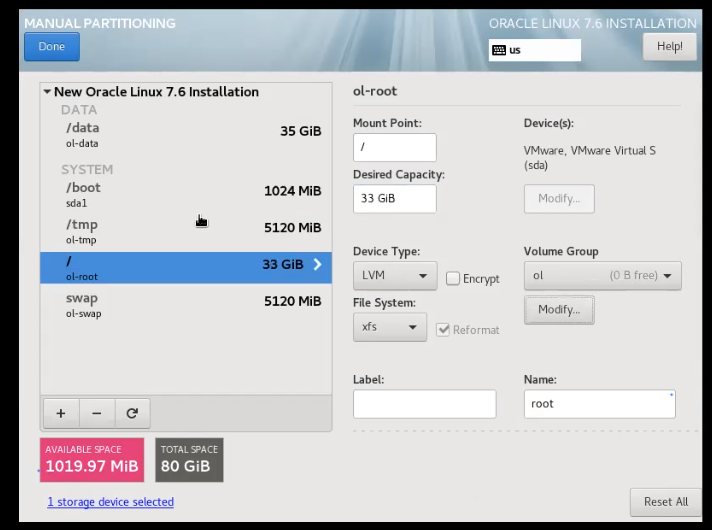Image resolution: width=712 pixels, height=530 pixels.
Task: Select the /tmp ol-tmp partition row
Action: 186,232
